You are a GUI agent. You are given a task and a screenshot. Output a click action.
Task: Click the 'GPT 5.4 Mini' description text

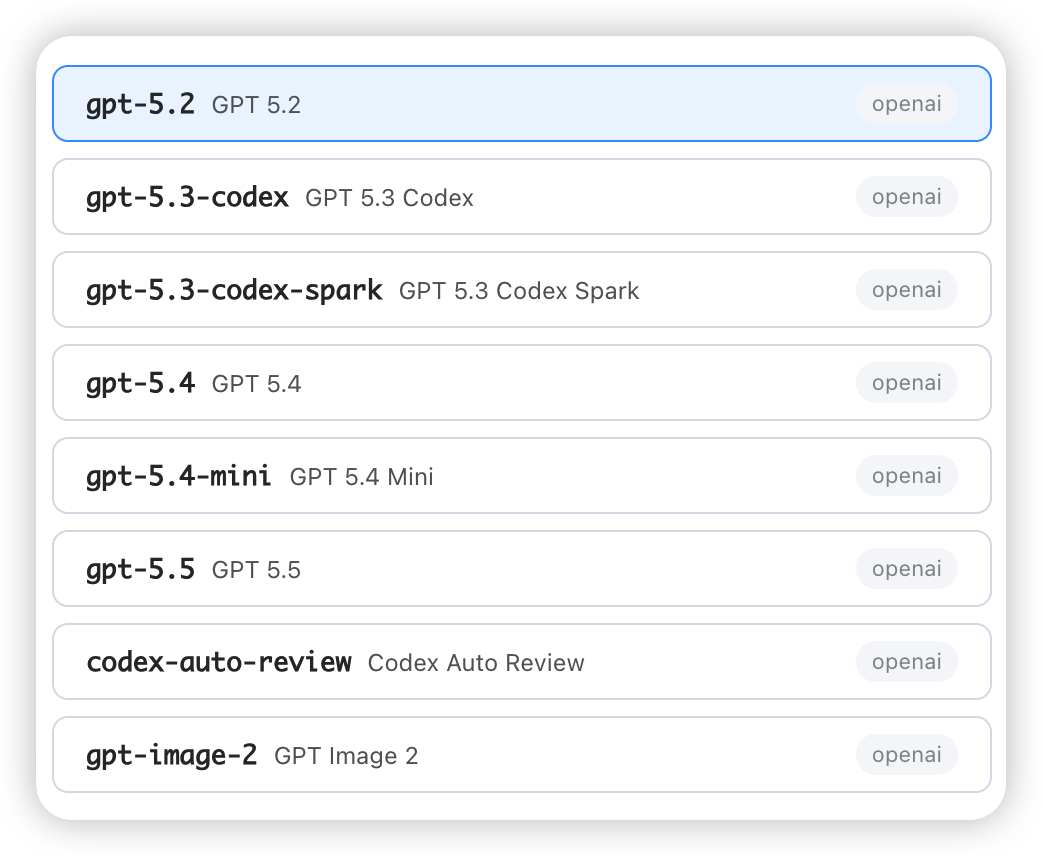362,477
